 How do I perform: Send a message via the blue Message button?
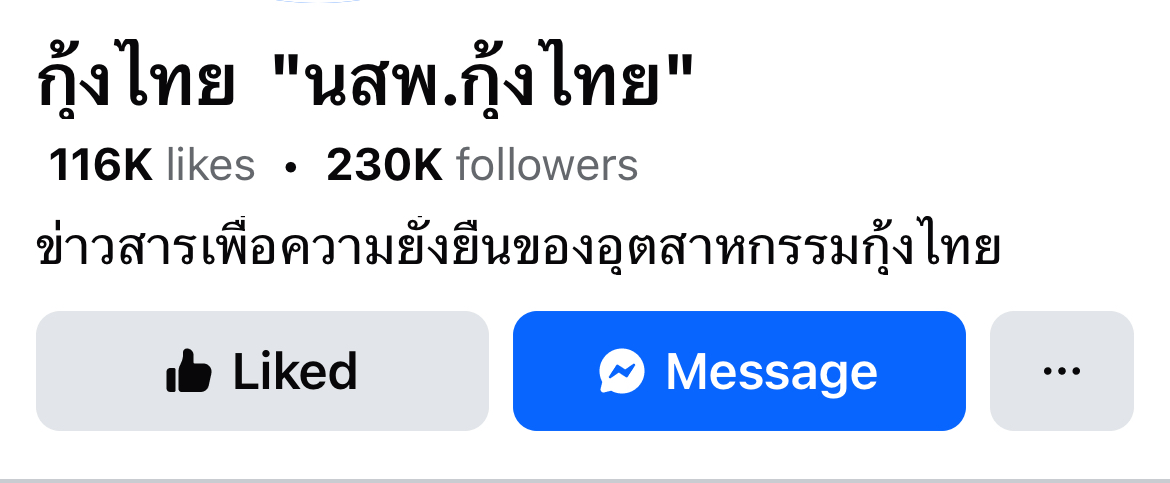[739, 371]
